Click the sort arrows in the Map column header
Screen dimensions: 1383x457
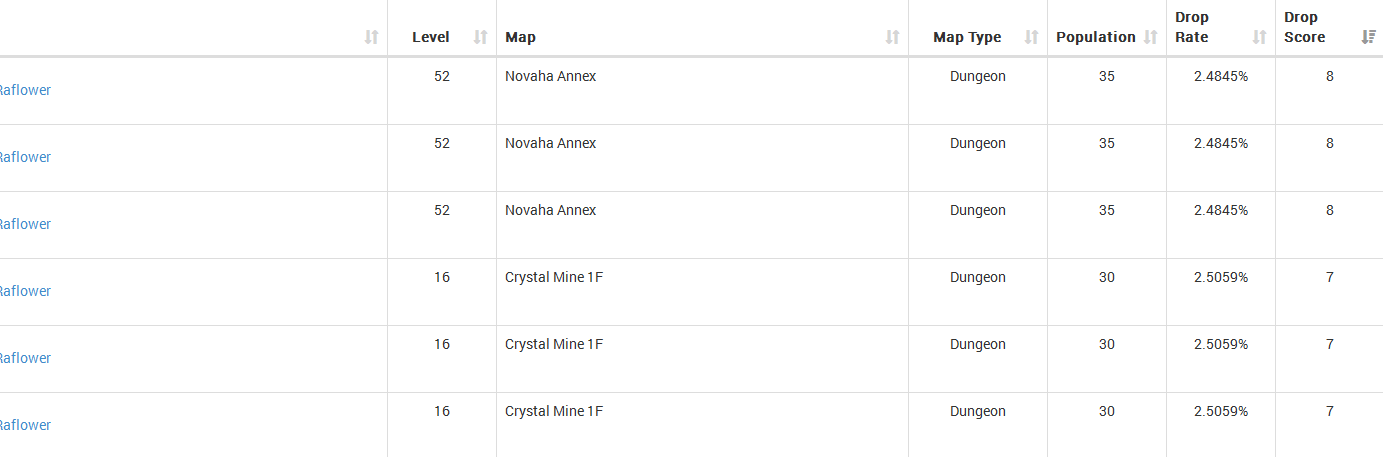(892, 37)
